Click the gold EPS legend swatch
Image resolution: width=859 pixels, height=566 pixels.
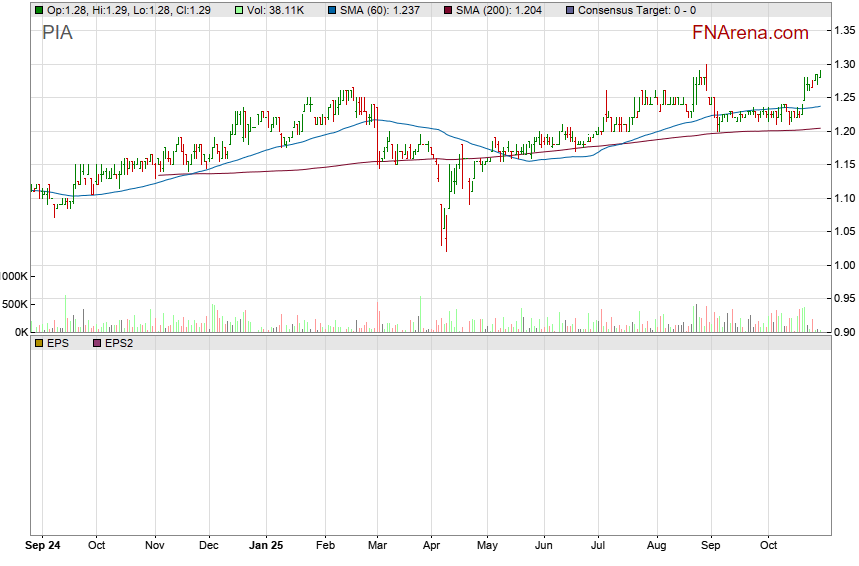[x=39, y=343]
